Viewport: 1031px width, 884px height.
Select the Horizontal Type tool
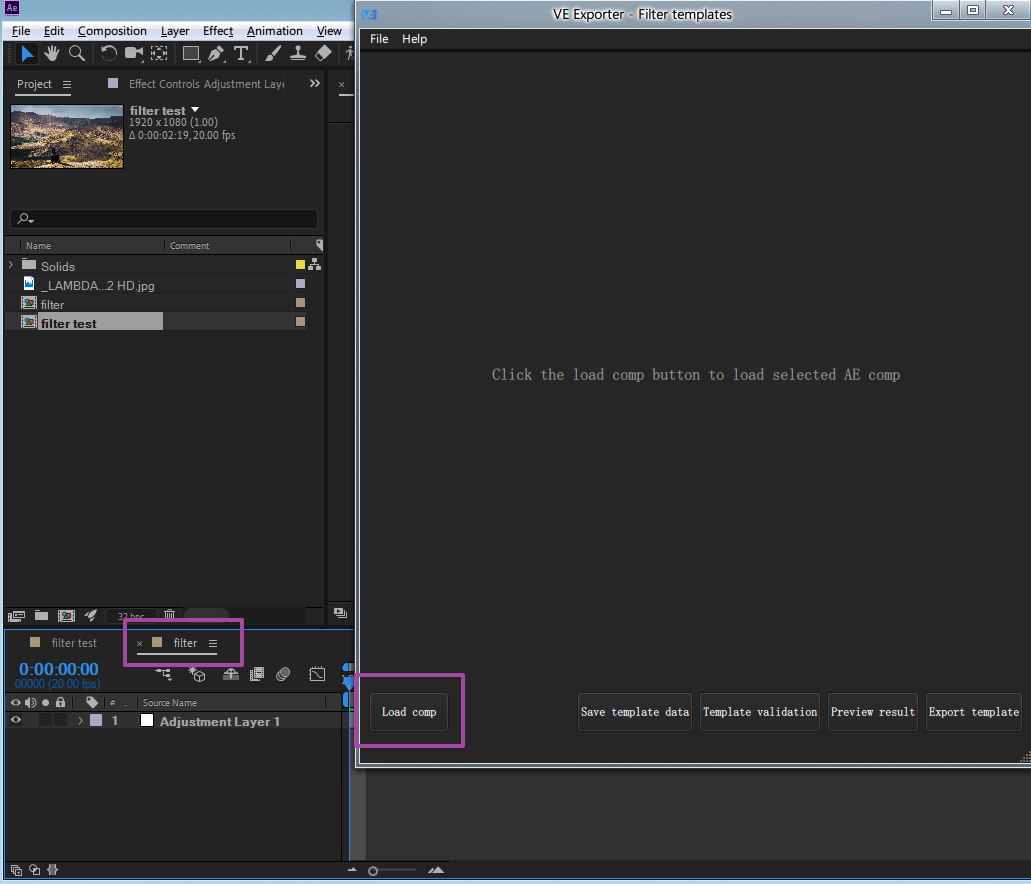pos(242,53)
